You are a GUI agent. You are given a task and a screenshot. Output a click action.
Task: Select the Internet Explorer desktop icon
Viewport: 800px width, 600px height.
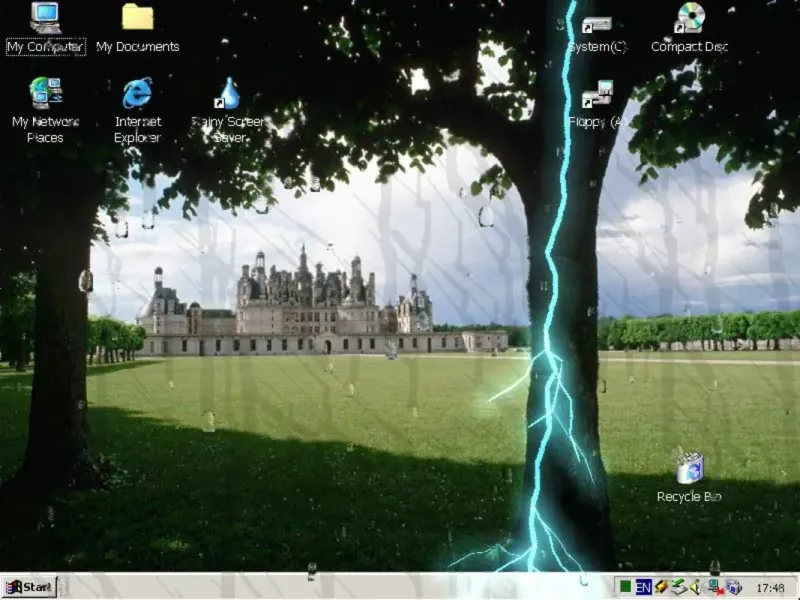[x=137, y=93]
